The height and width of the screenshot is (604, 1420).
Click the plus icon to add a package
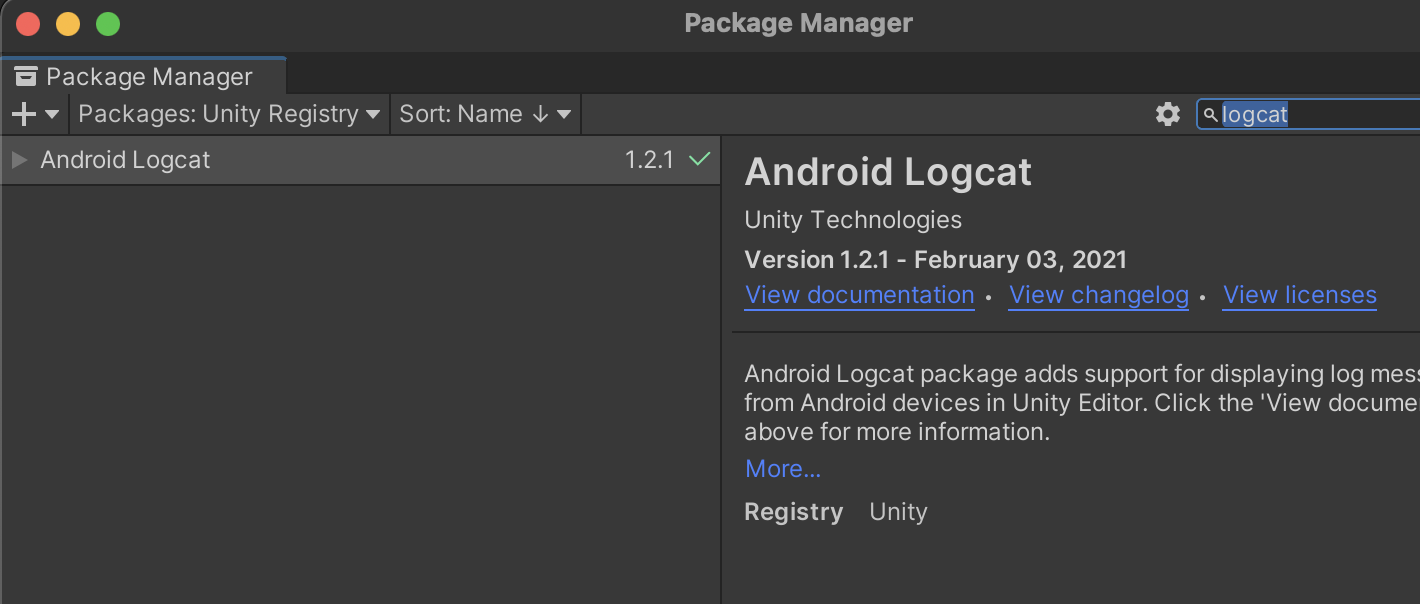pos(23,114)
